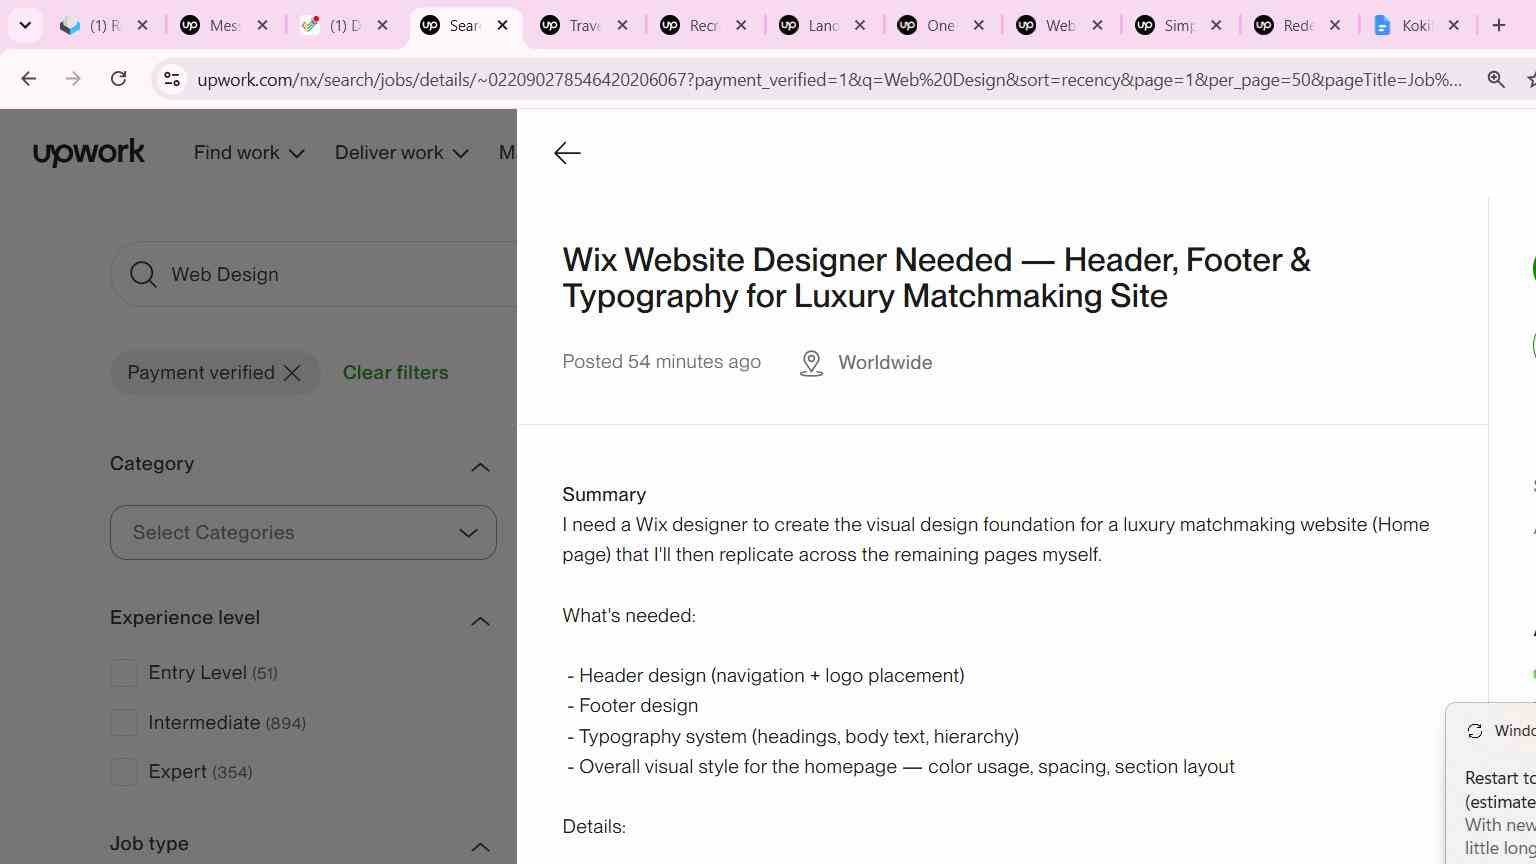This screenshot has height=864, width=1536.
Task: Collapse the Category filter section
Action: (480, 467)
